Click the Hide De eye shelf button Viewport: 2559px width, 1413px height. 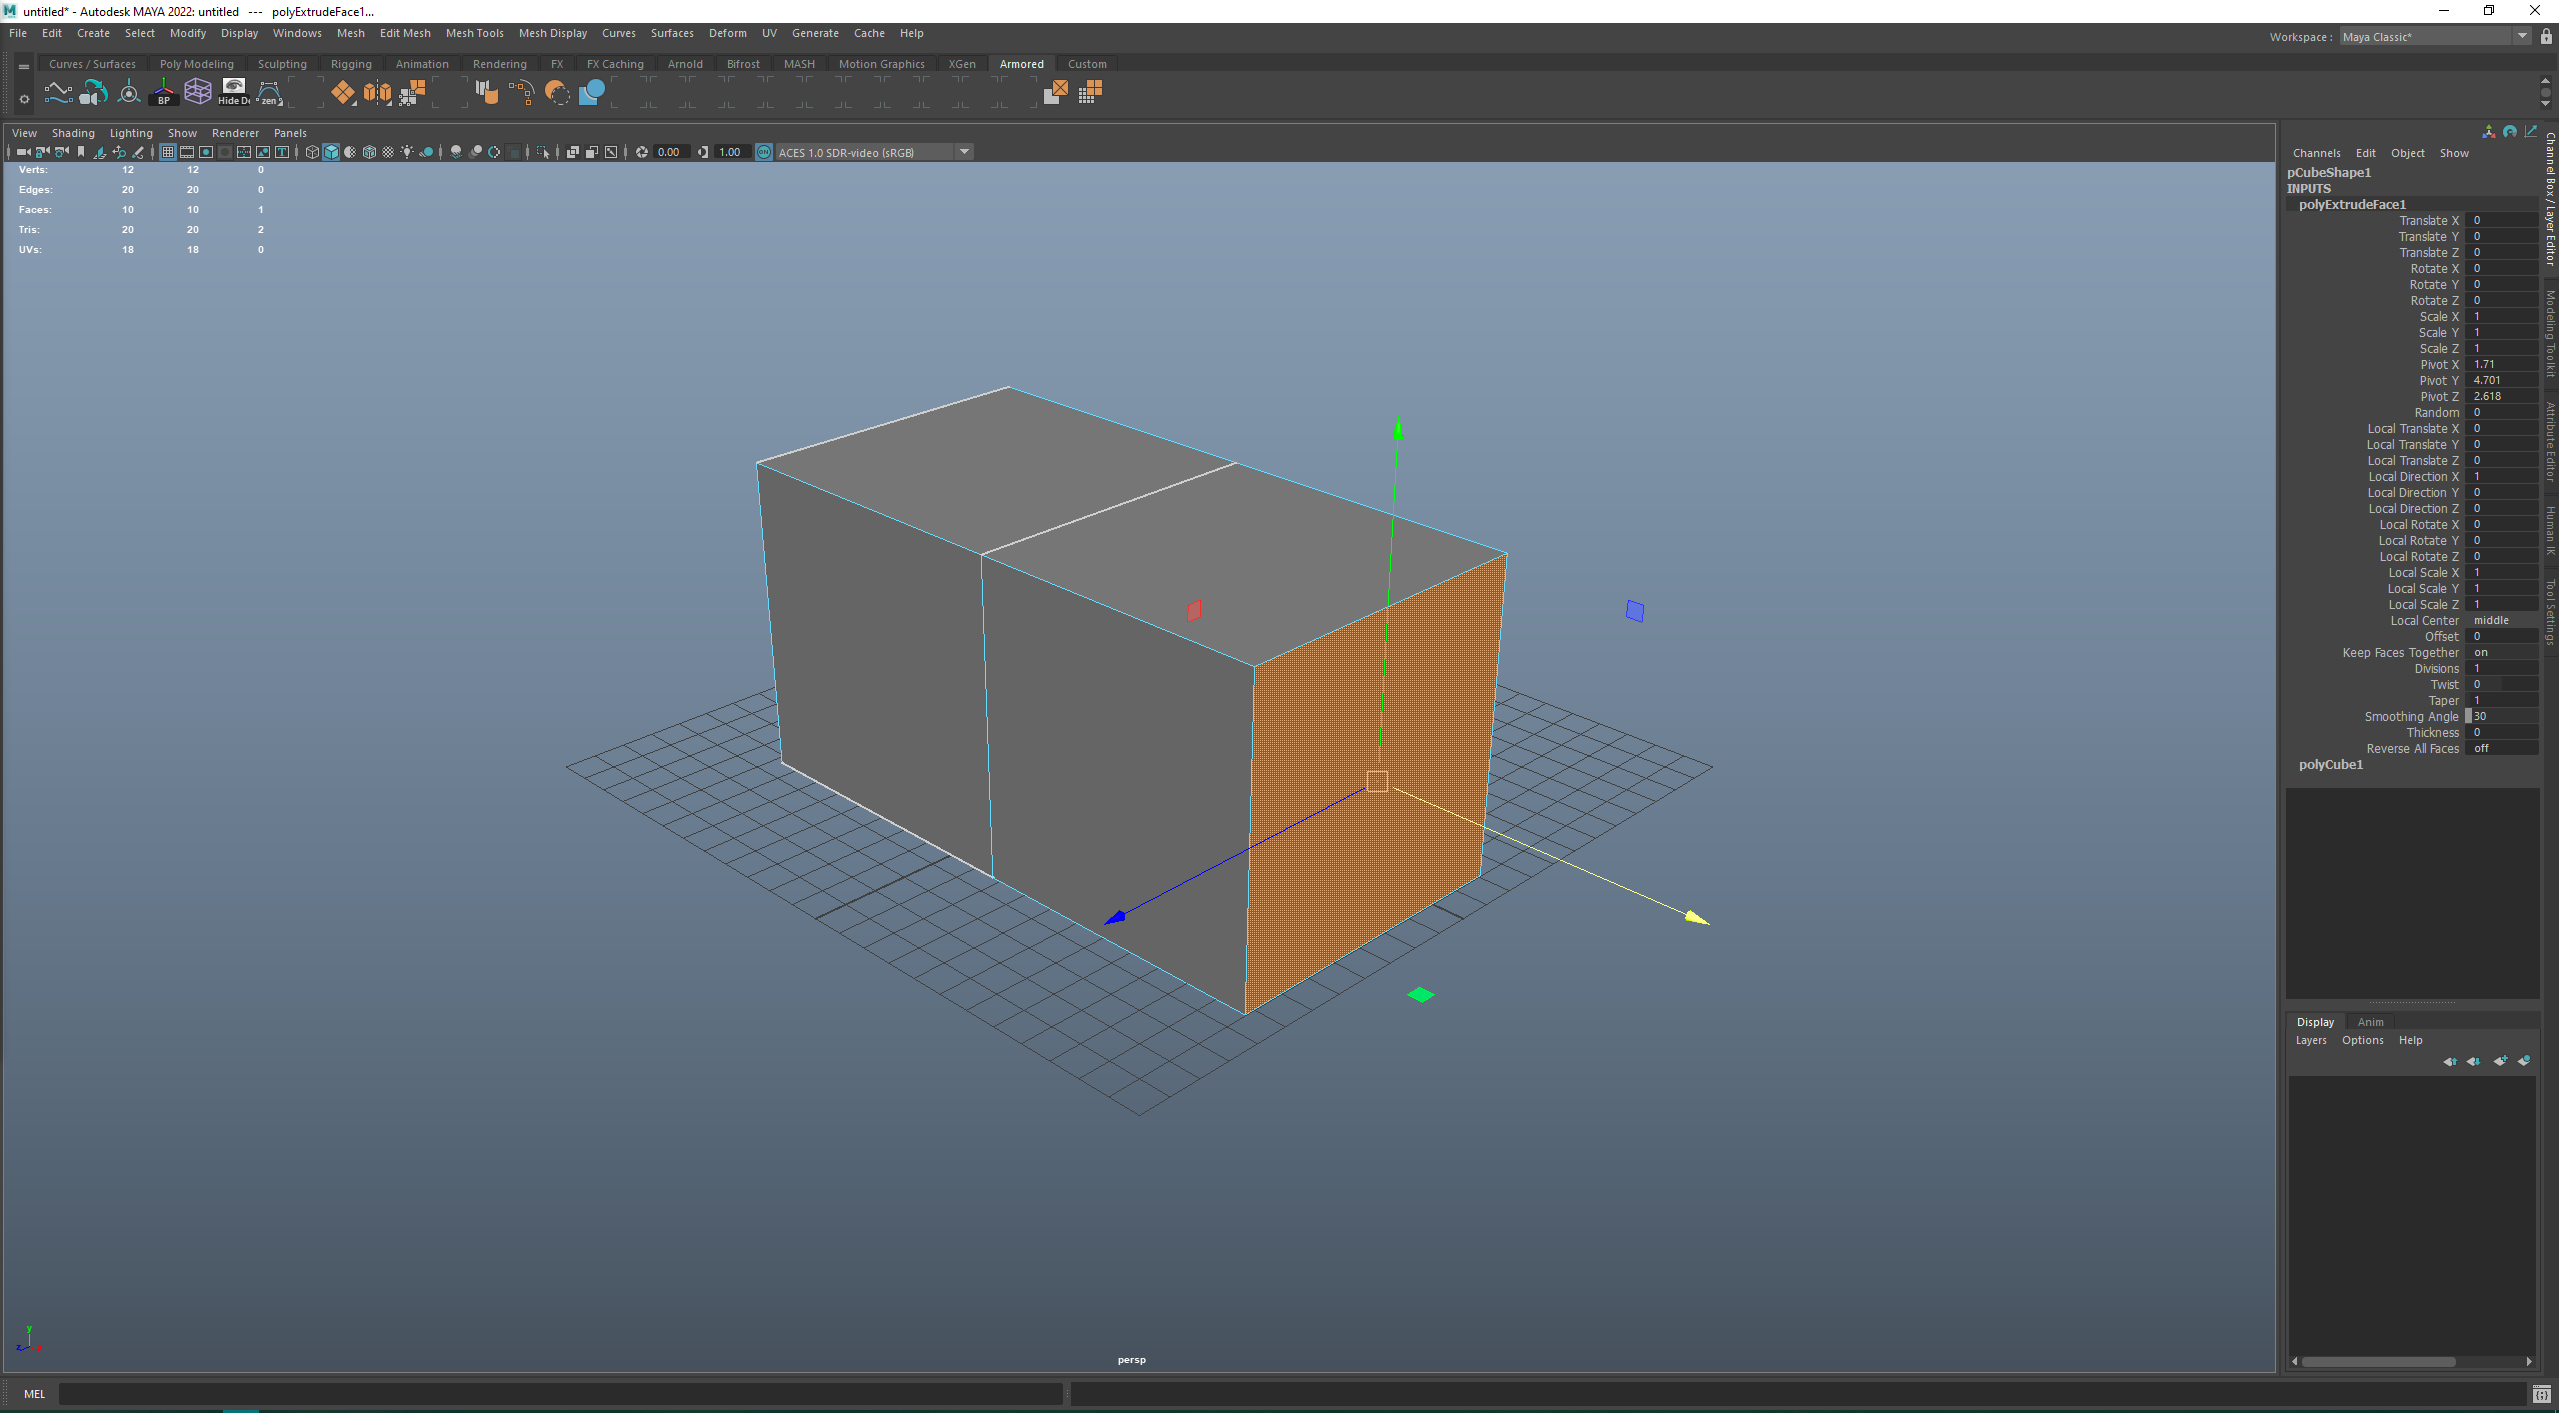point(233,92)
